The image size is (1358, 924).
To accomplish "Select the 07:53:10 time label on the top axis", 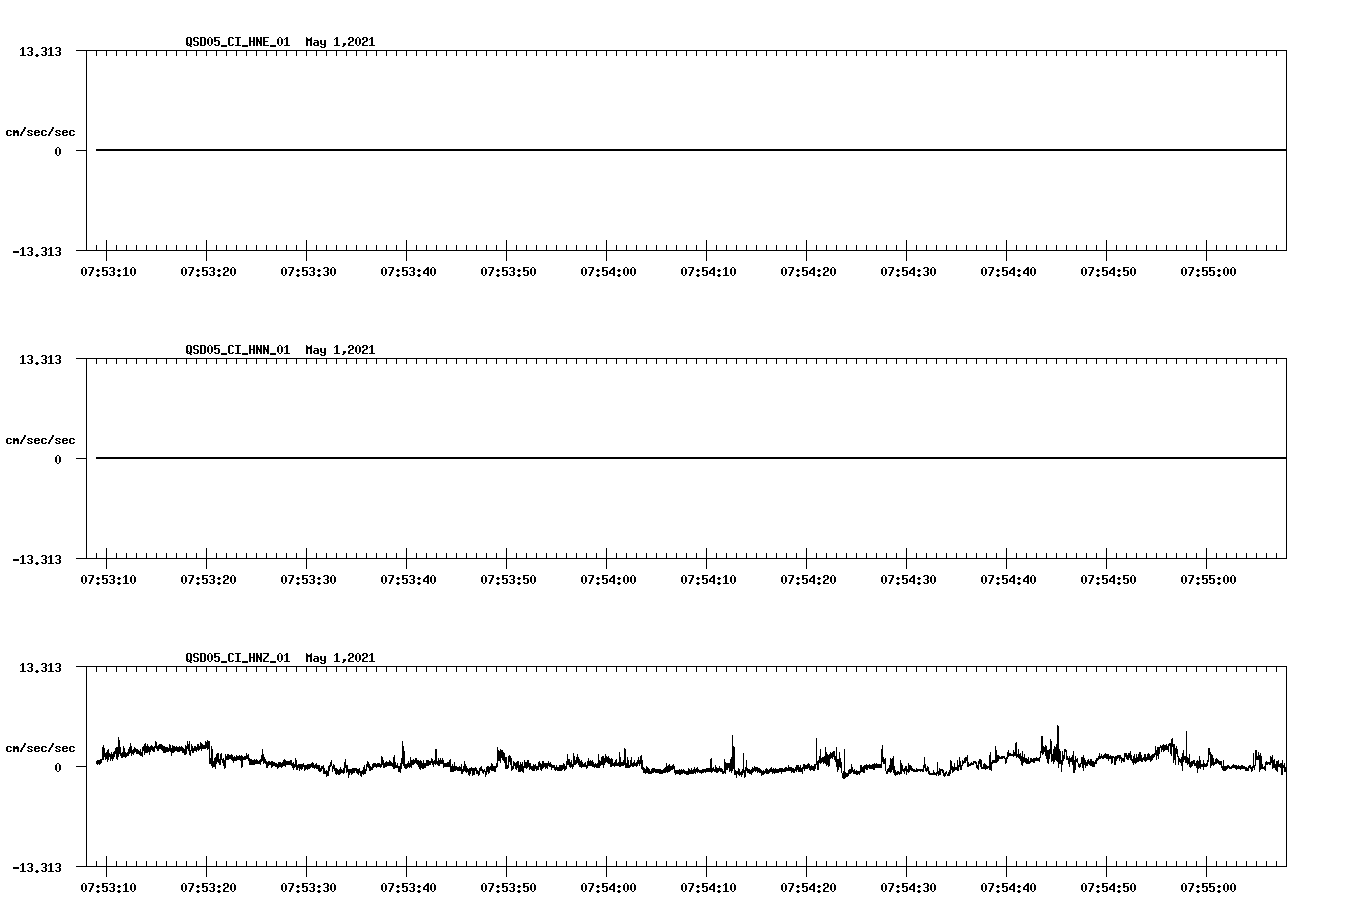I will [109, 269].
